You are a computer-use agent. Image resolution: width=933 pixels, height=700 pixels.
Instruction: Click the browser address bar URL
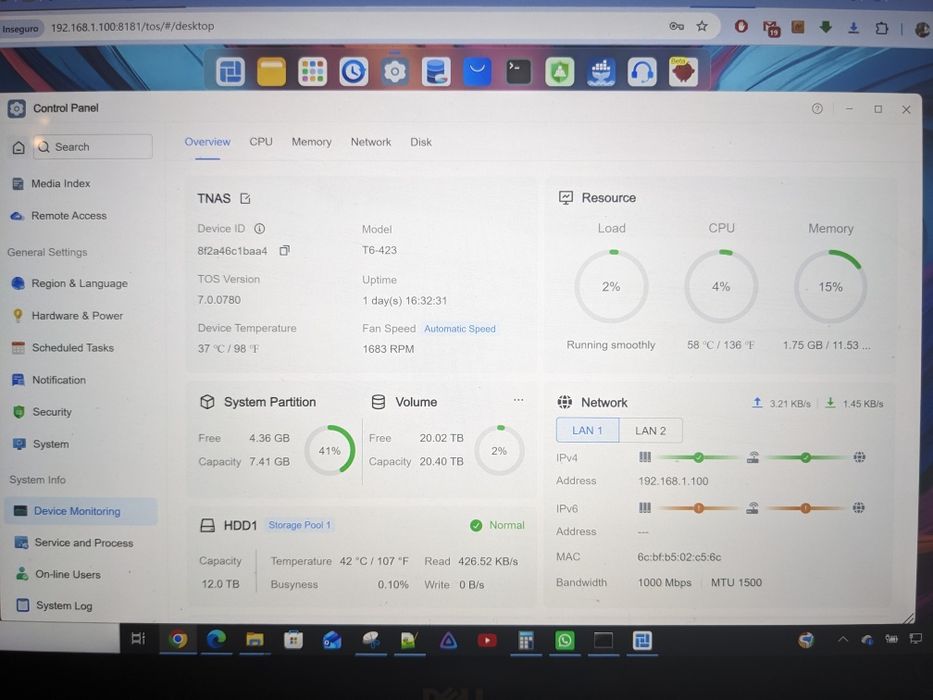(133, 26)
